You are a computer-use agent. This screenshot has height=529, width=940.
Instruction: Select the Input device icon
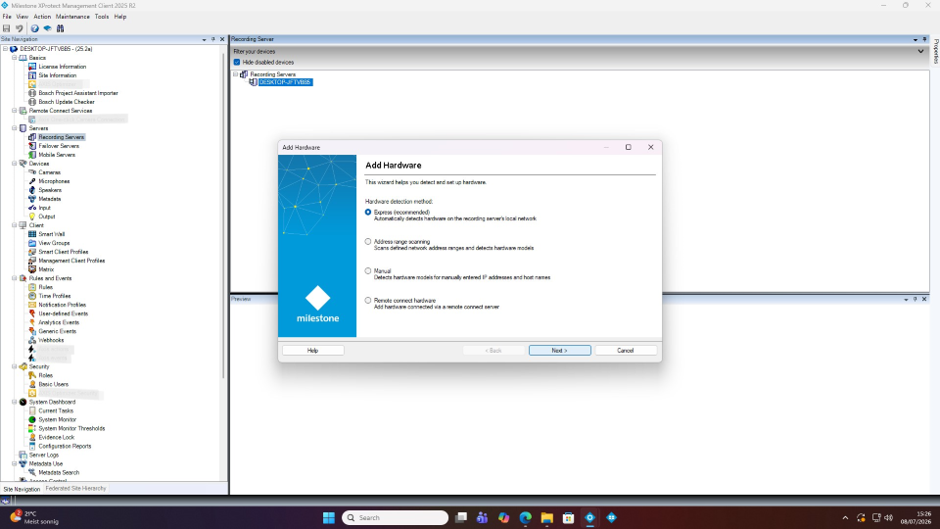pos(32,208)
